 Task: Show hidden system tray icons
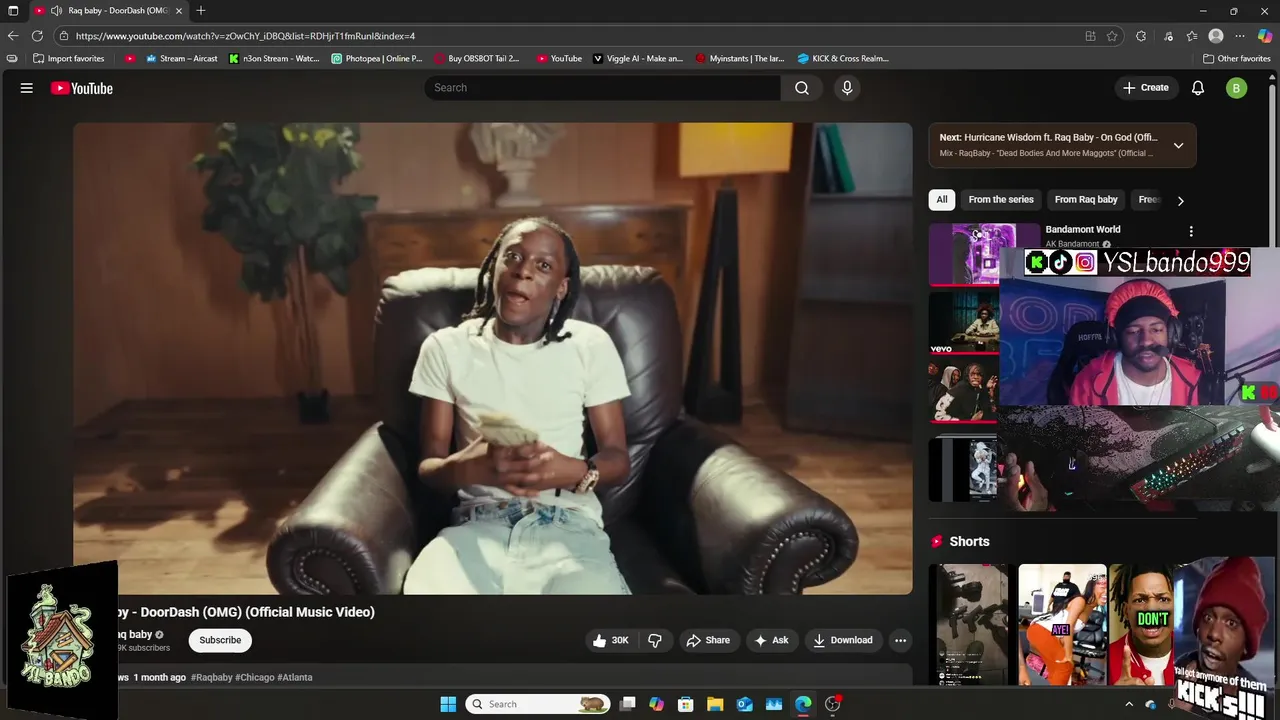point(1129,704)
